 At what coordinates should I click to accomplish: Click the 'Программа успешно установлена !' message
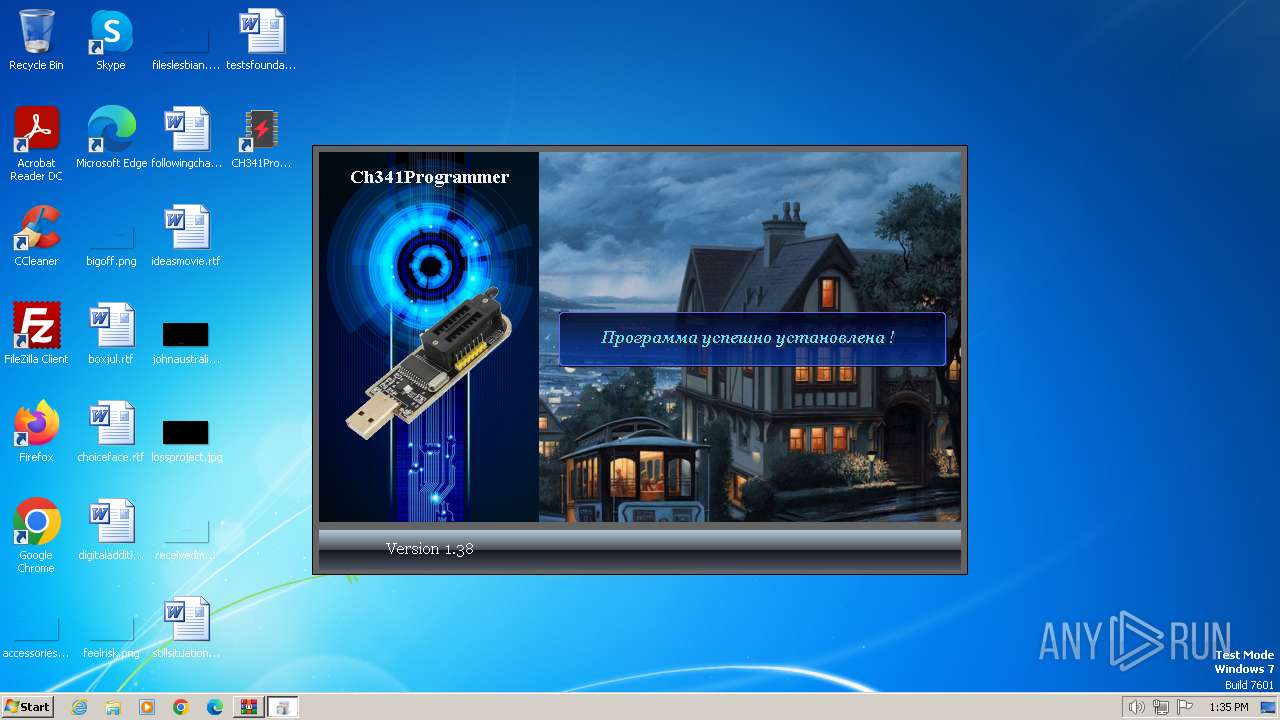click(748, 338)
